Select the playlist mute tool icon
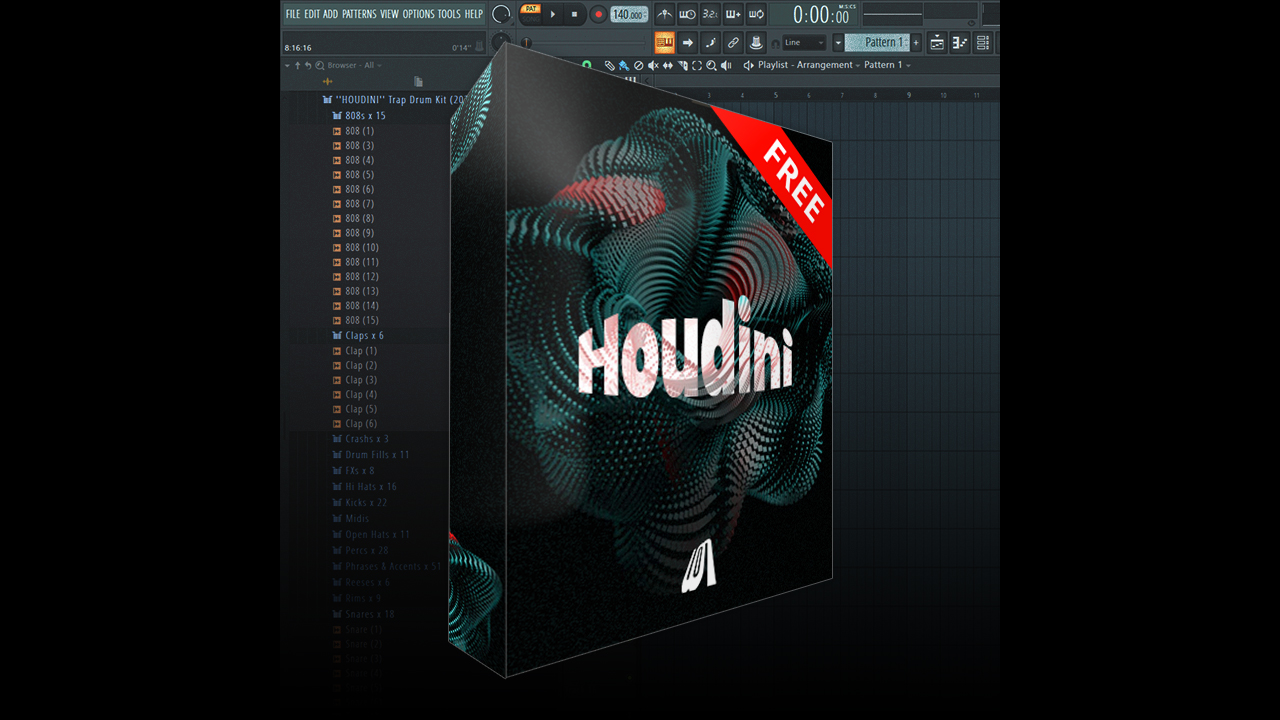Screen dimensions: 1280x720 point(652,65)
